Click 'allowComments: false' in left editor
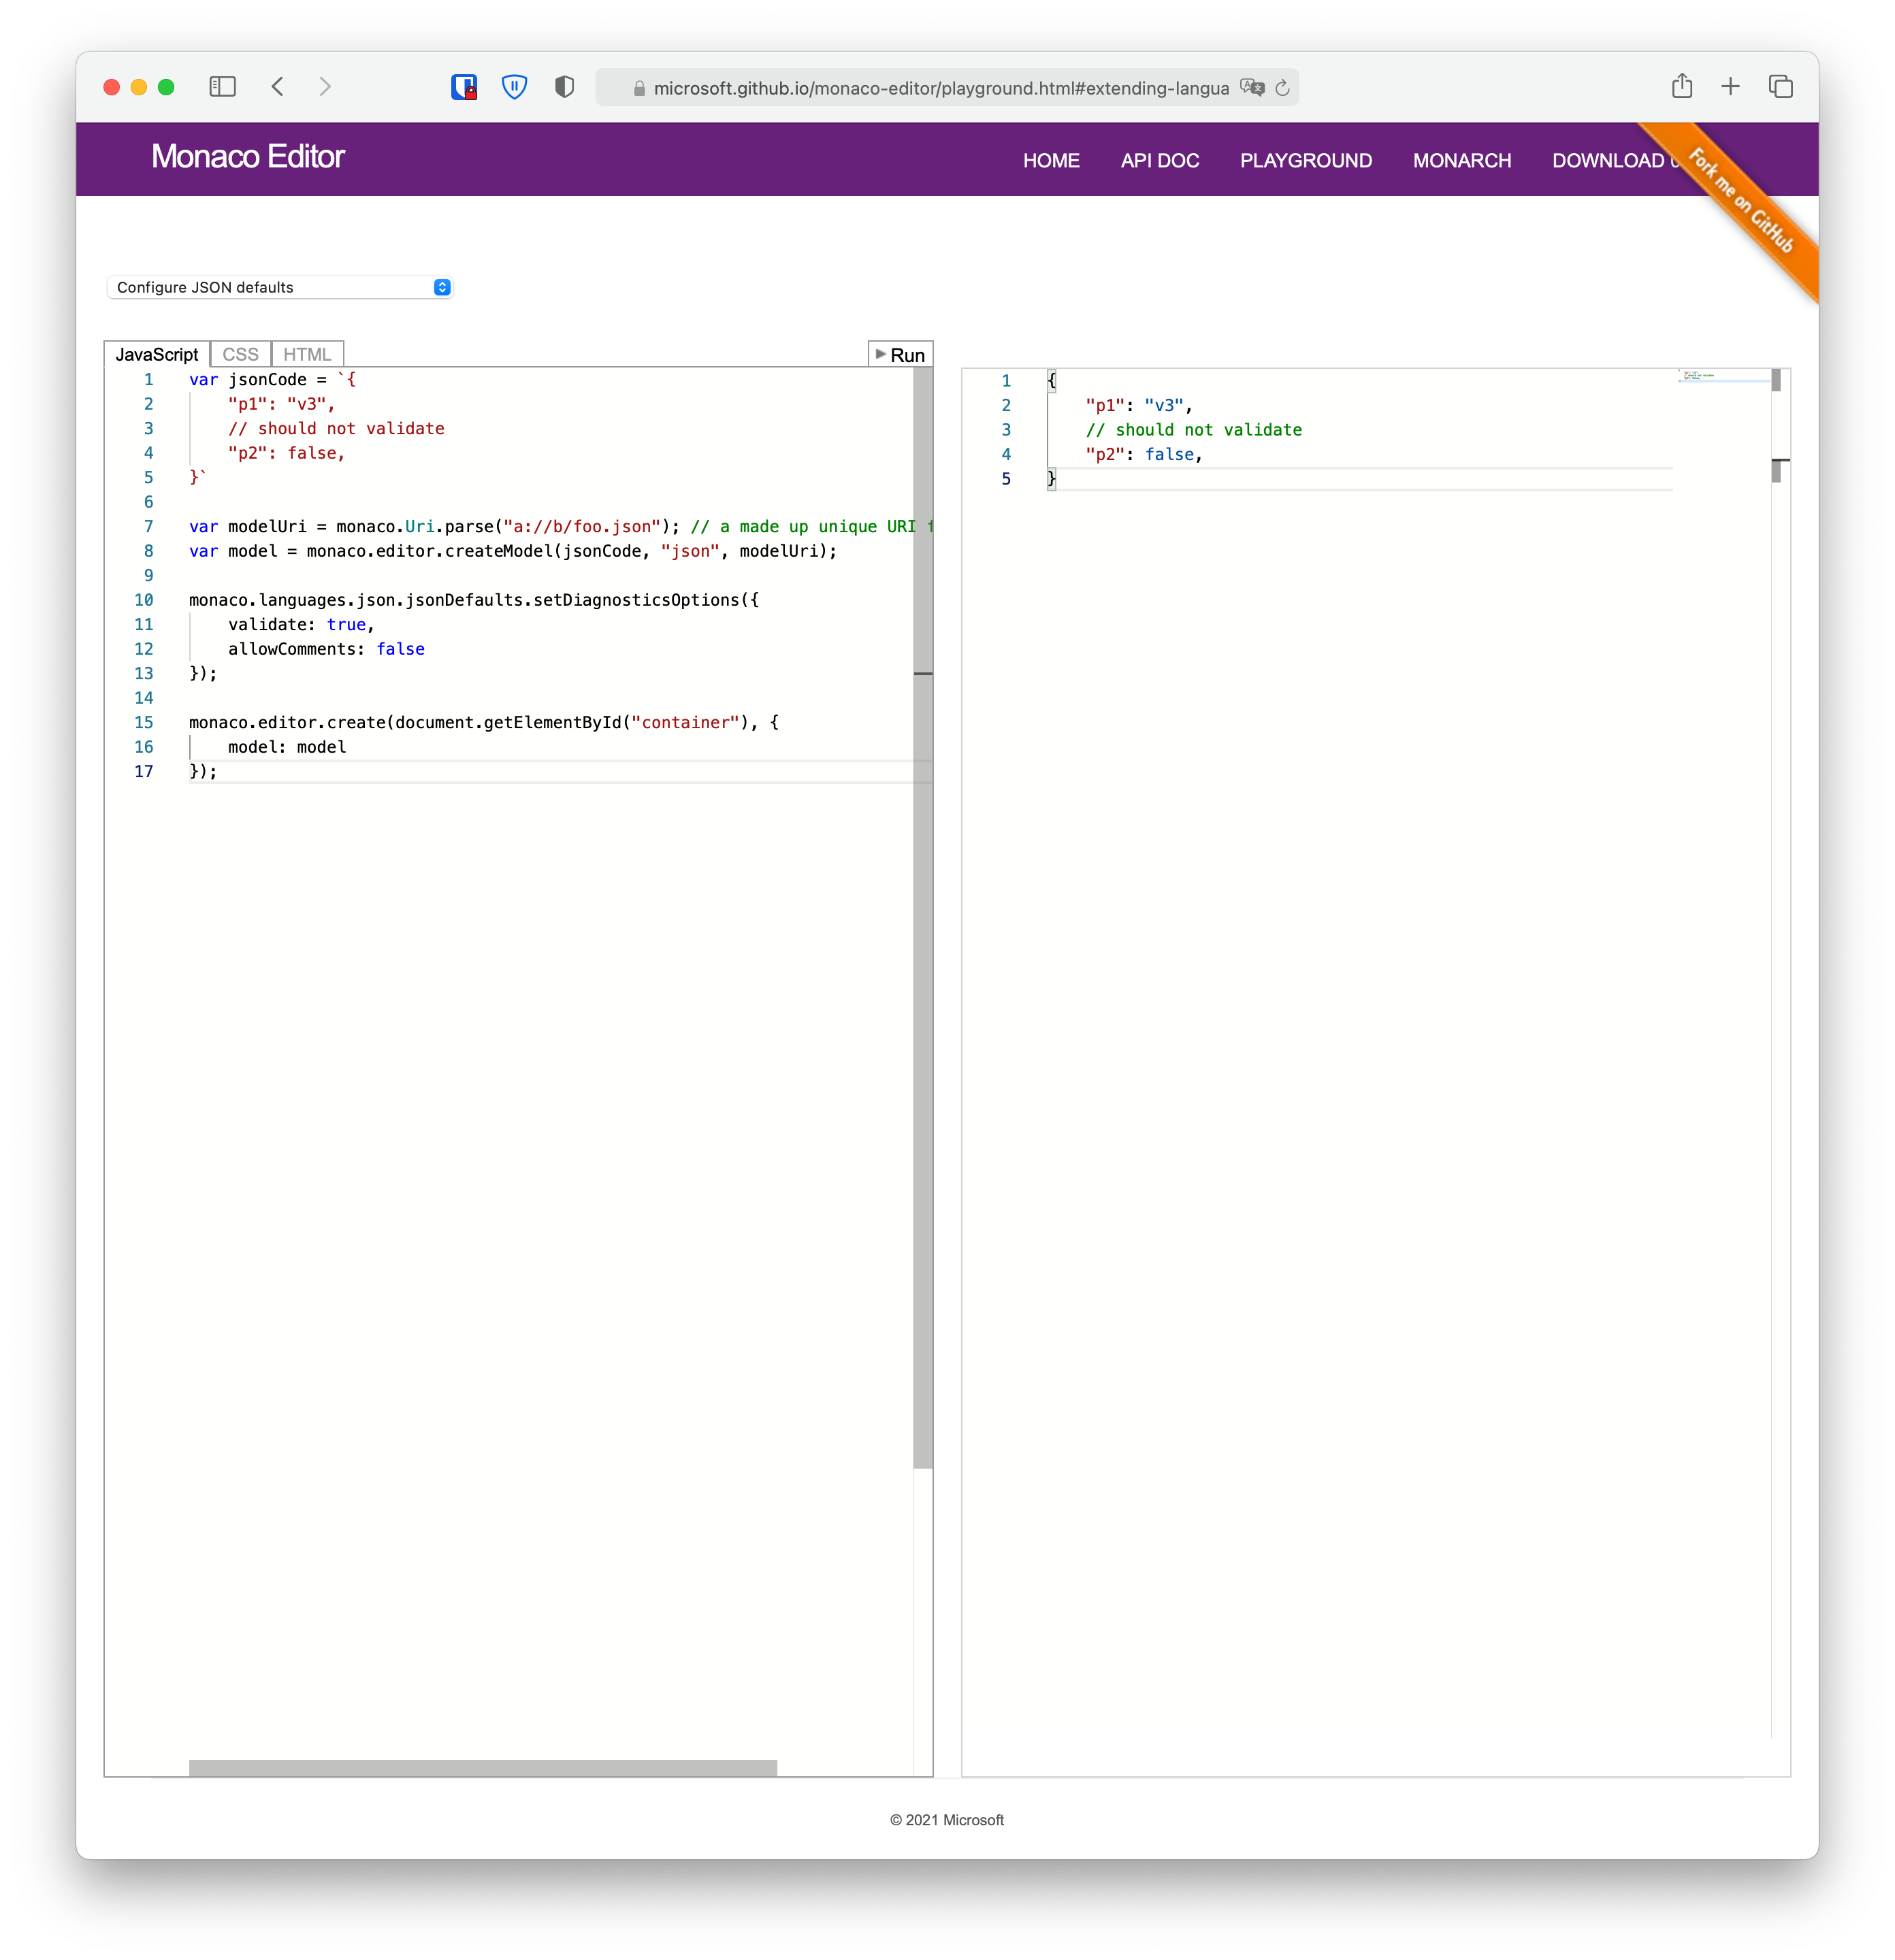The image size is (1895, 1960). [326, 649]
